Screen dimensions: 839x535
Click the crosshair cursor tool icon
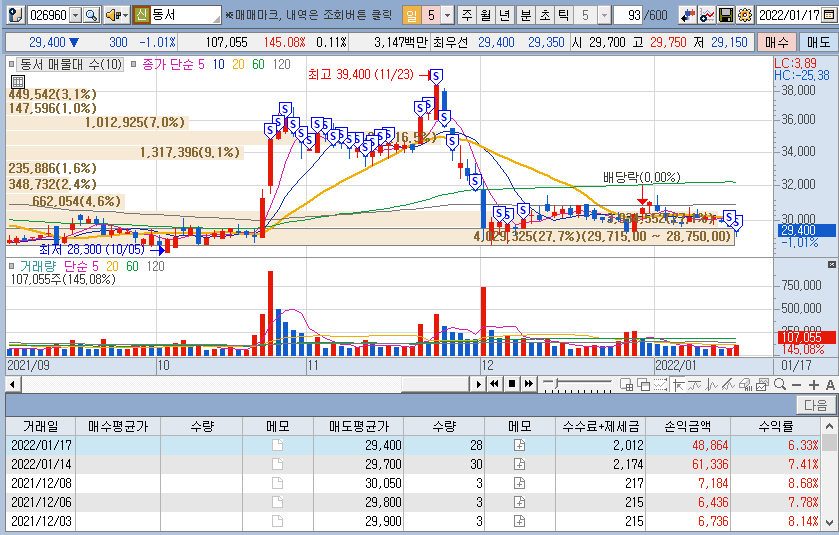click(x=678, y=384)
